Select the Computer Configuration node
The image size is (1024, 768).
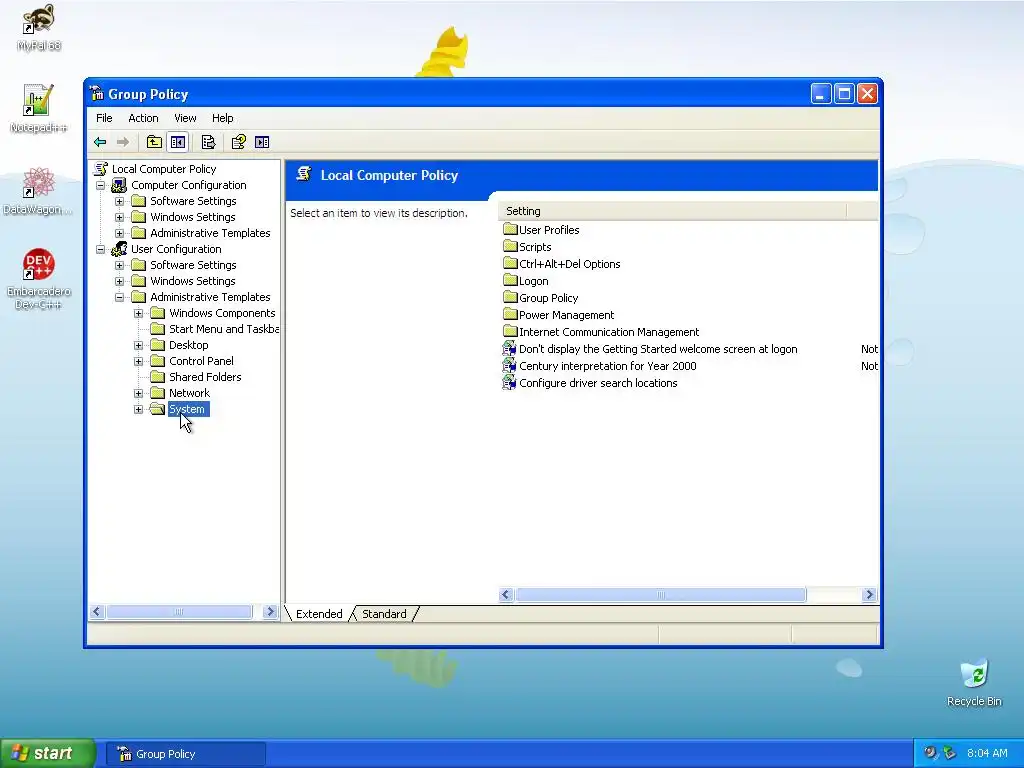188,185
